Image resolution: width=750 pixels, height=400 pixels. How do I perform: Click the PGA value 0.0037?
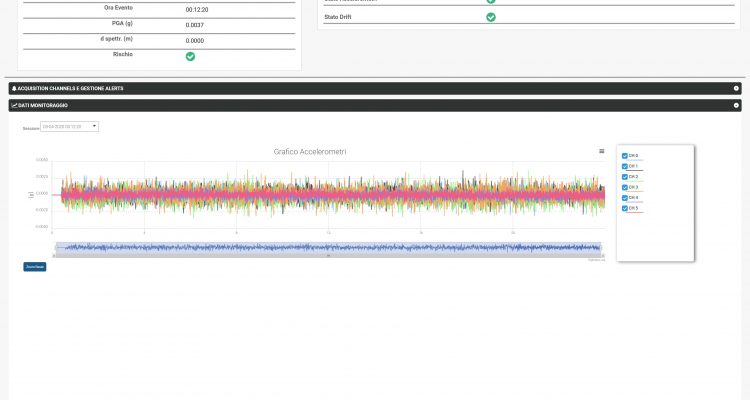(195, 25)
